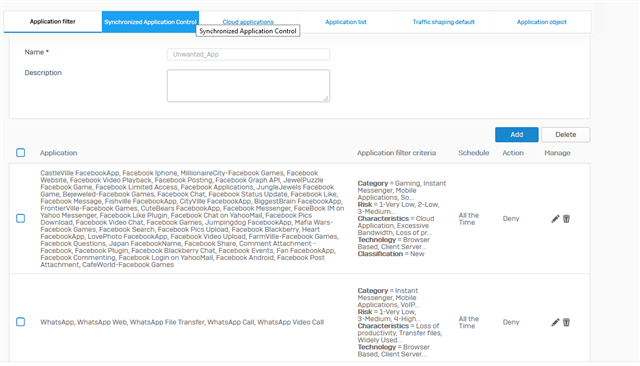
Task: Click inside the Description text area
Action: point(248,86)
